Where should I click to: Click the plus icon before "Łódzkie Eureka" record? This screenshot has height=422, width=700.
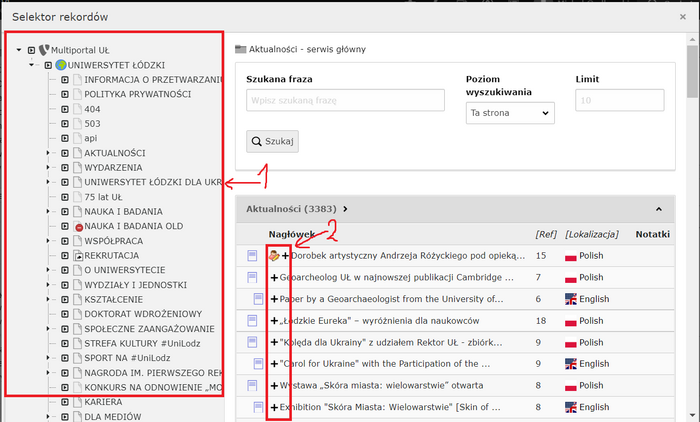point(275,320)
